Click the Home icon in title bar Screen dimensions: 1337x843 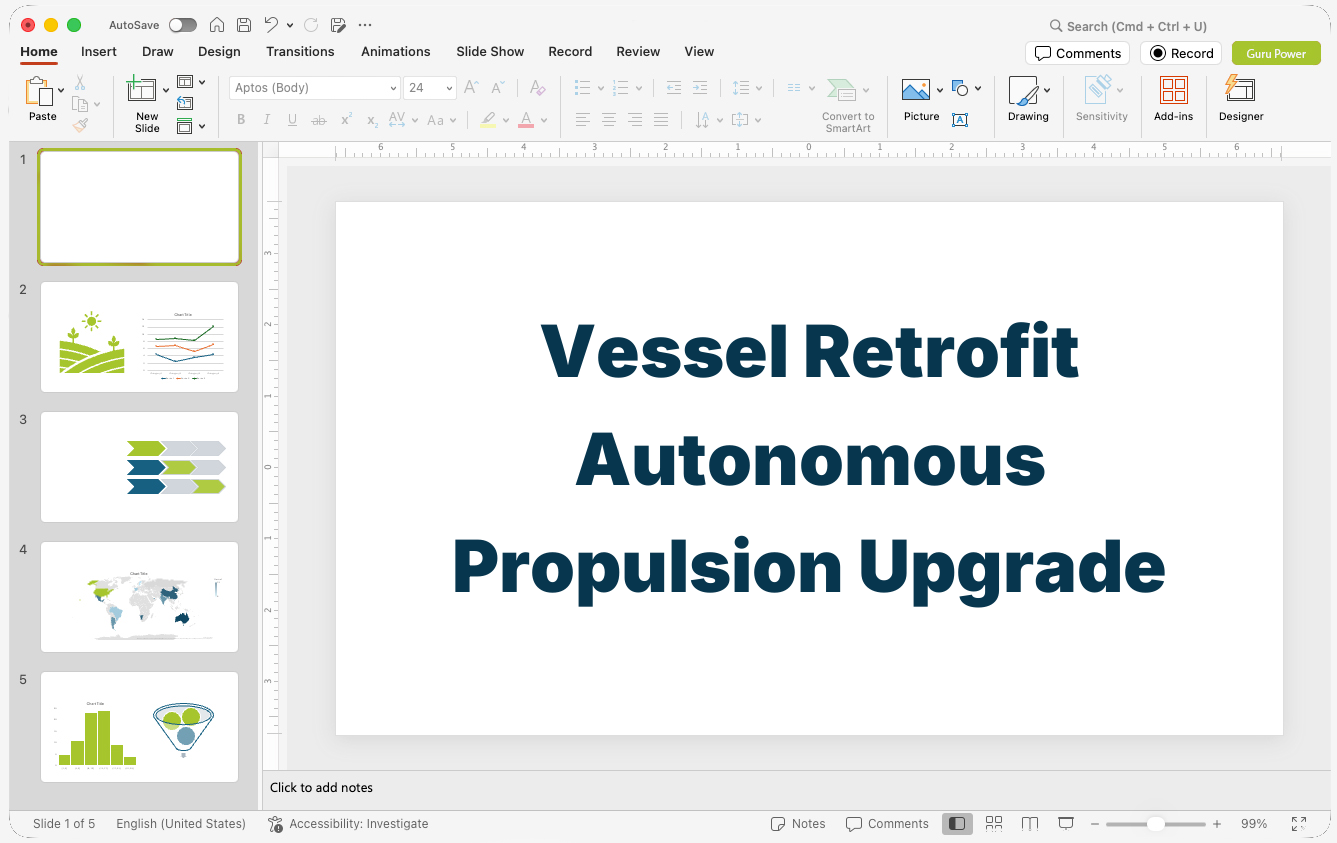[217, 25]
